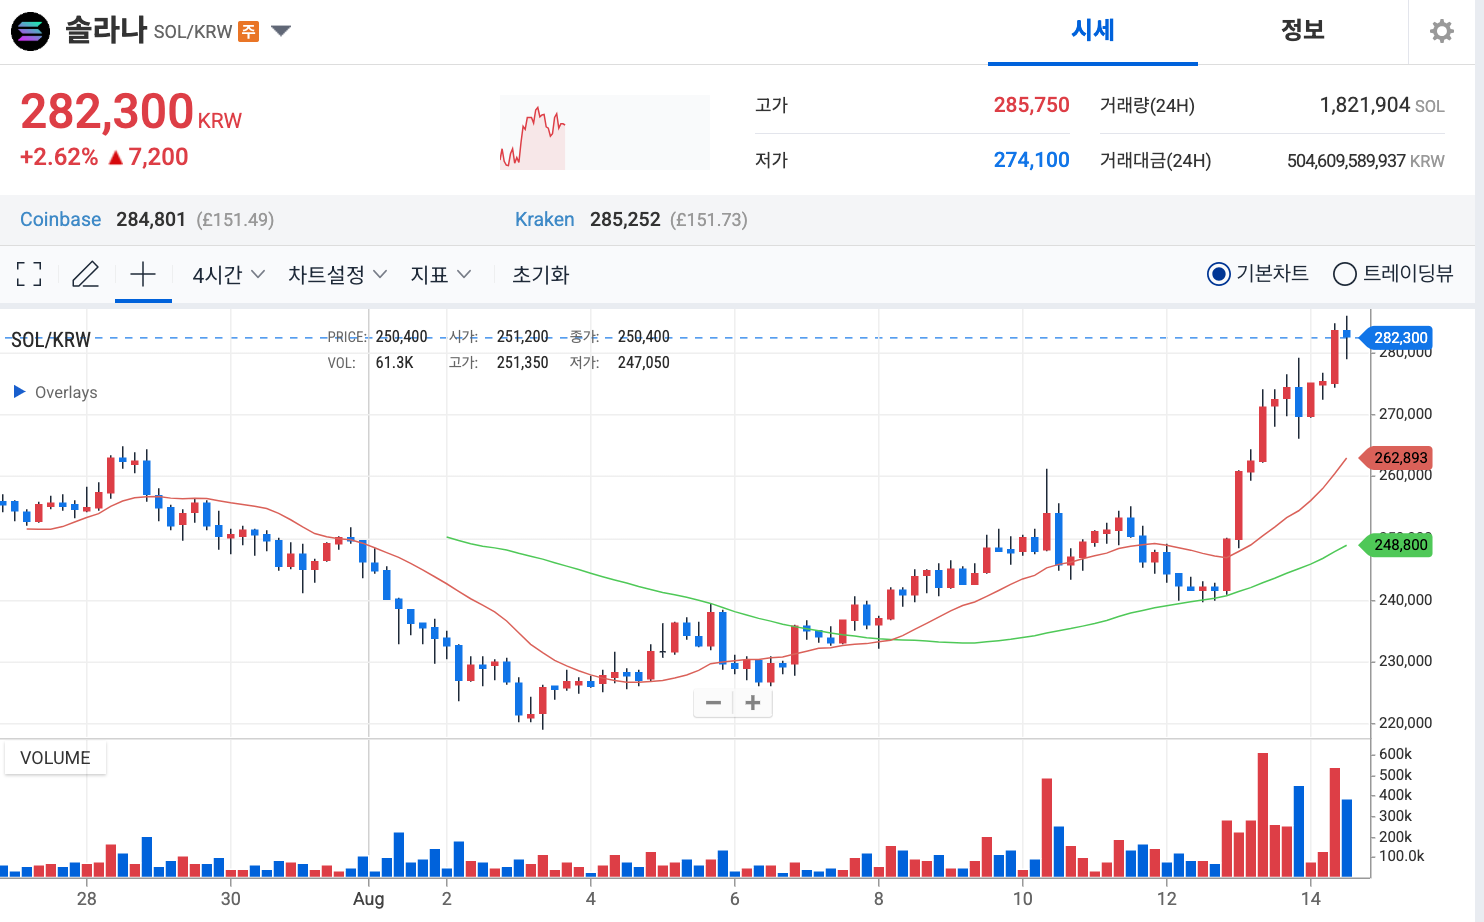Select the 시세 tab
Image resolution: width=1484 pixels, height=922 pixels.
coord(1092,31)
